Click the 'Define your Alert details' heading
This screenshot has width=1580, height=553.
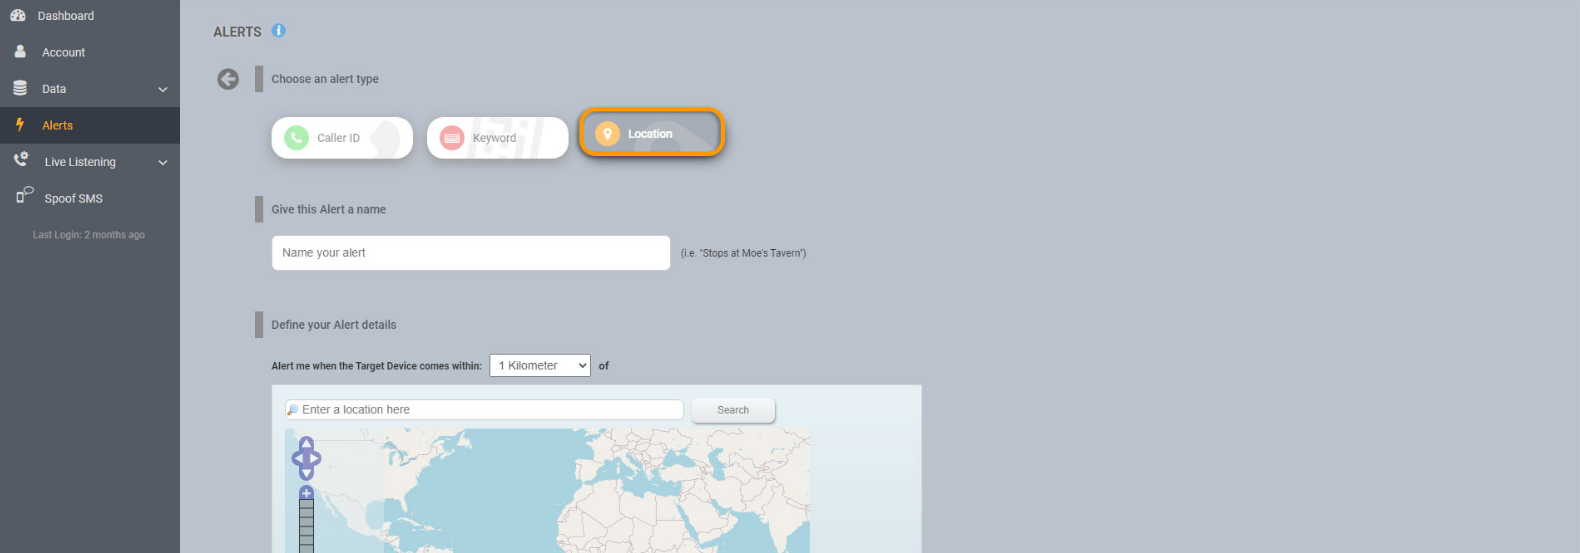tap(334, 325)
